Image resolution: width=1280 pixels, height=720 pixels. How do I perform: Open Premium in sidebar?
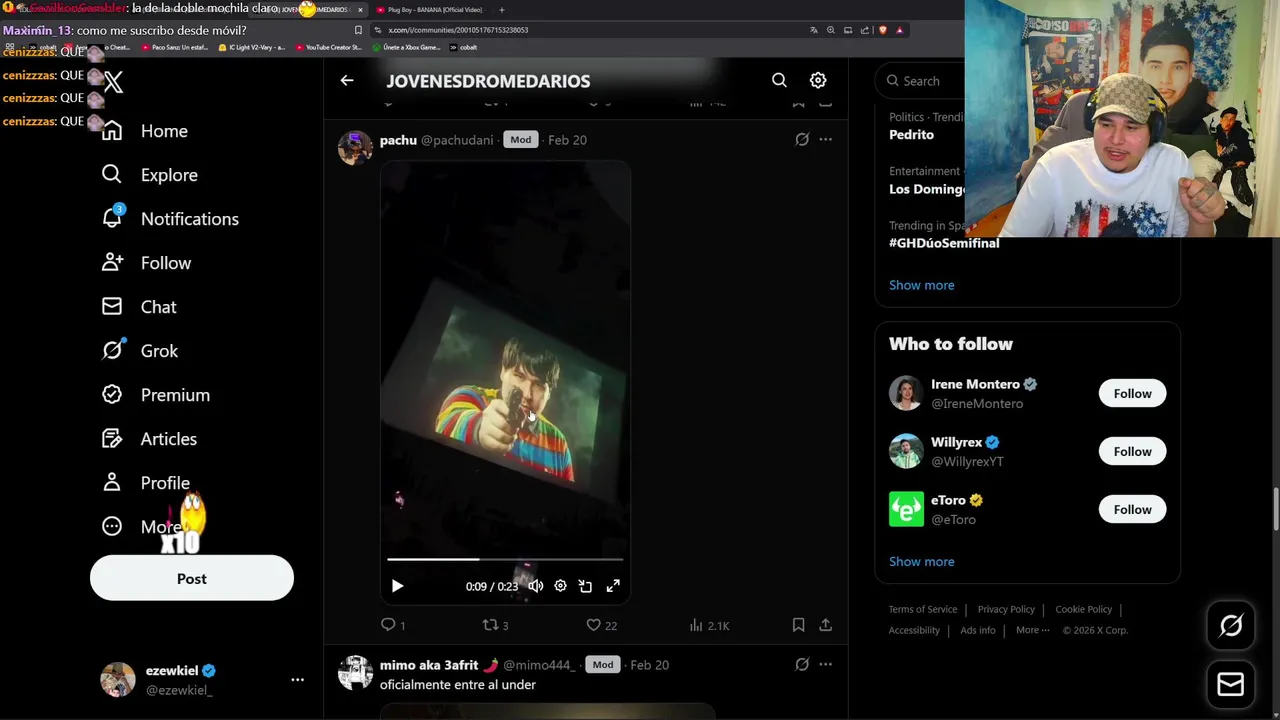coord(156,395)
